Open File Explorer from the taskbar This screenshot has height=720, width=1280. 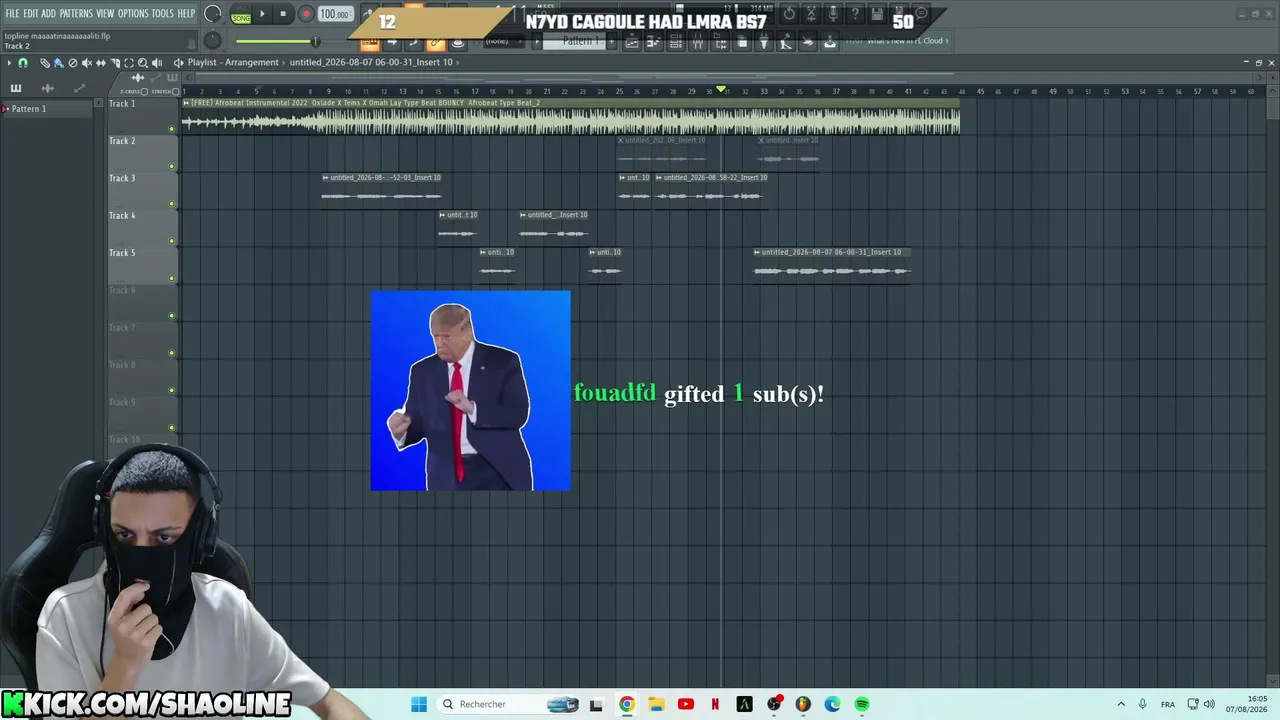(x=656, y=704)
